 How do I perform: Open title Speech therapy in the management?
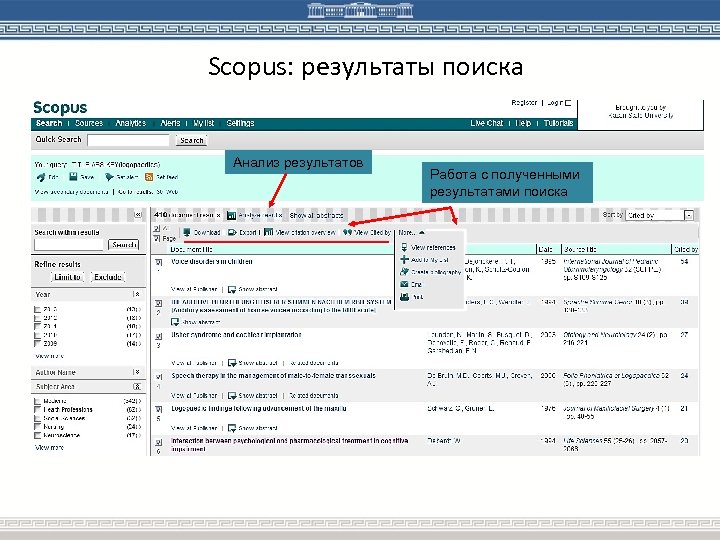click(273, 376)
